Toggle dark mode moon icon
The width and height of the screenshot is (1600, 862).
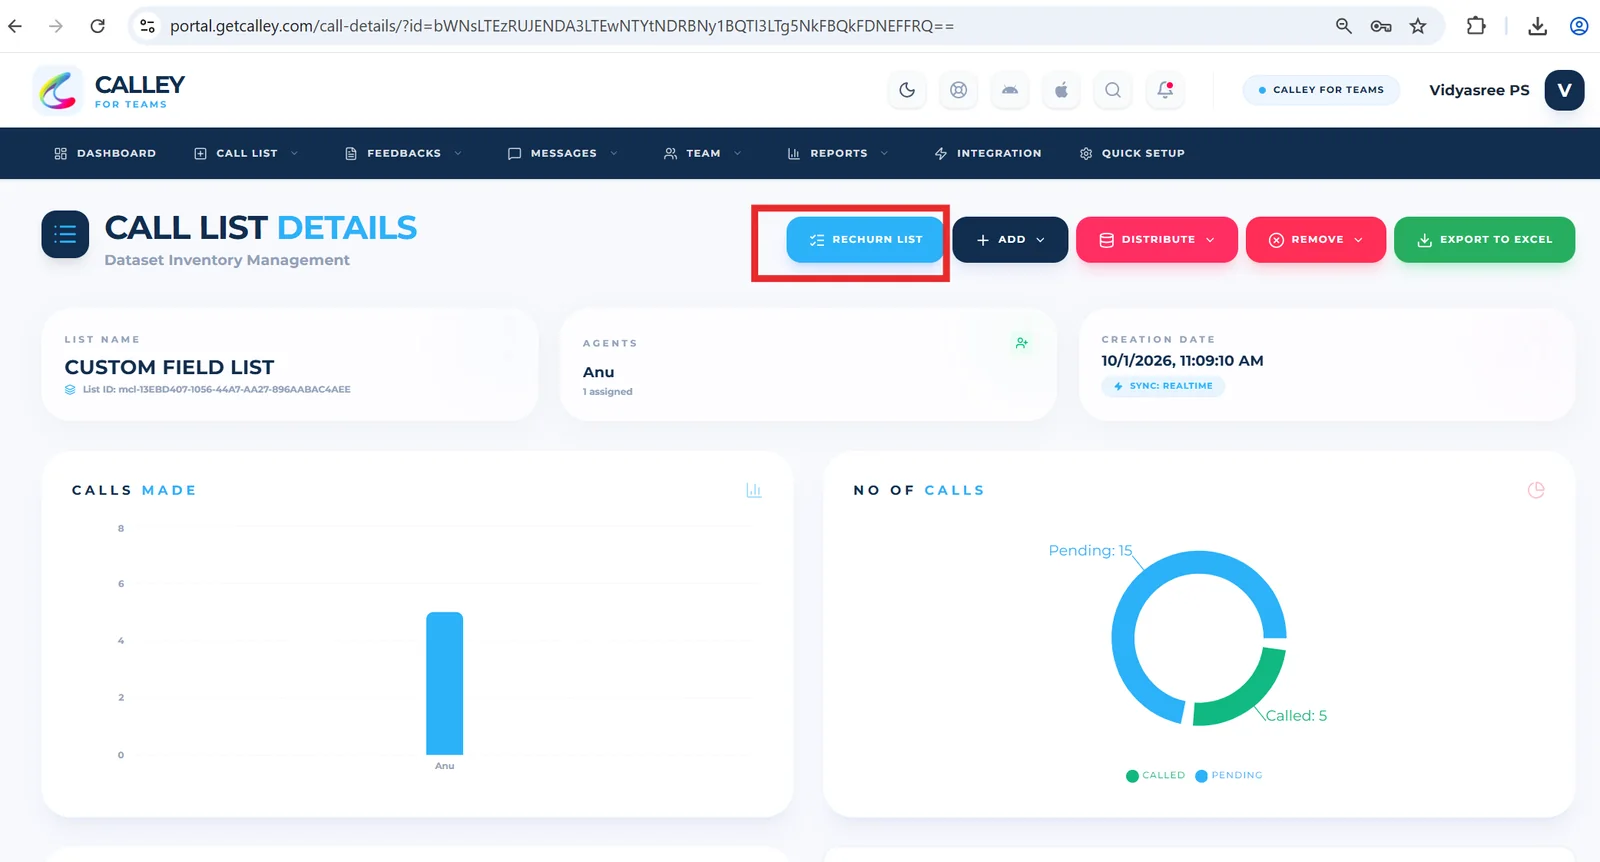point(907,90)
